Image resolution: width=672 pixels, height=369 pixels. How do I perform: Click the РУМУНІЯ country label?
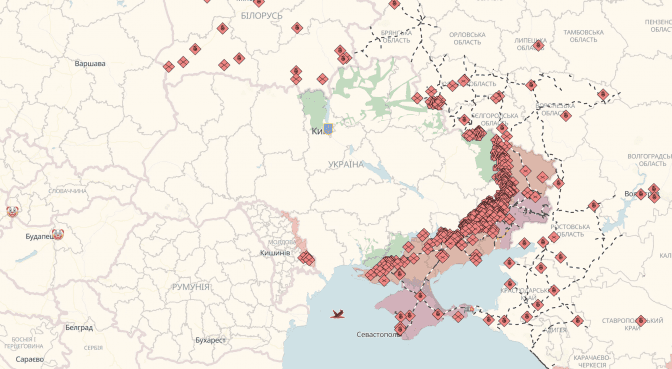click(191, 287)
